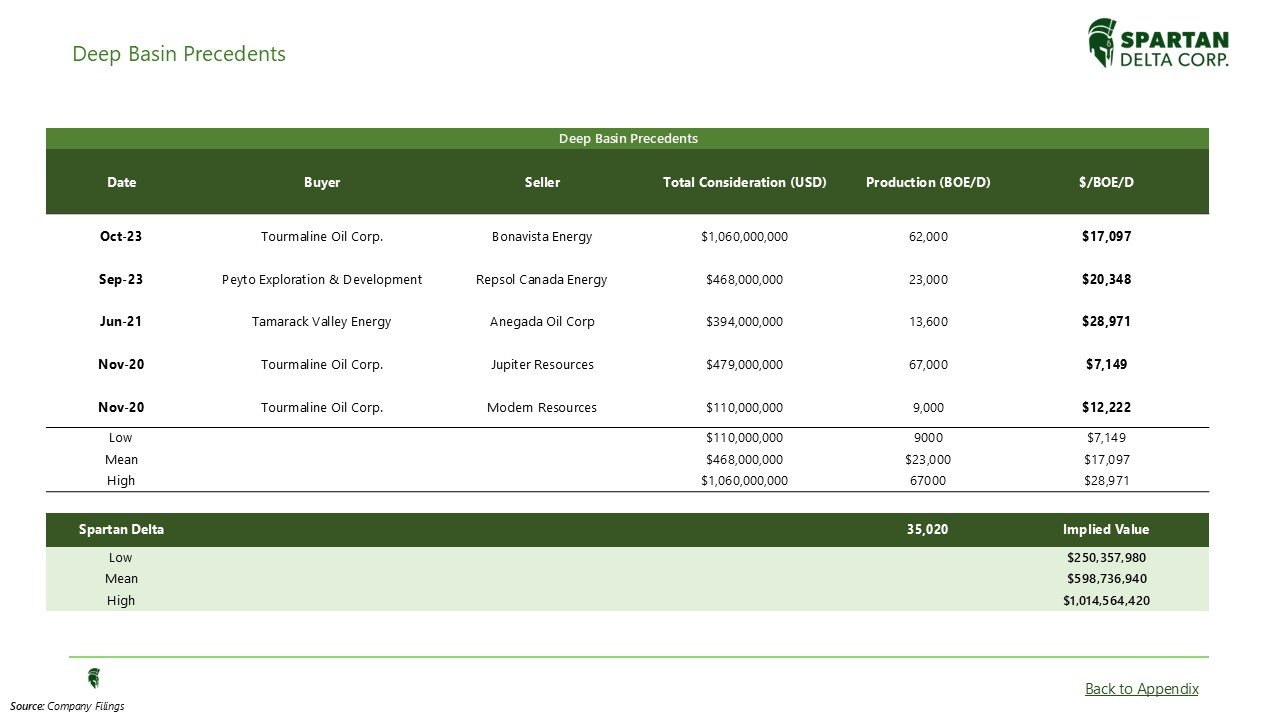
Task: Click the 9000 low production value
Action: coord(928,438)
